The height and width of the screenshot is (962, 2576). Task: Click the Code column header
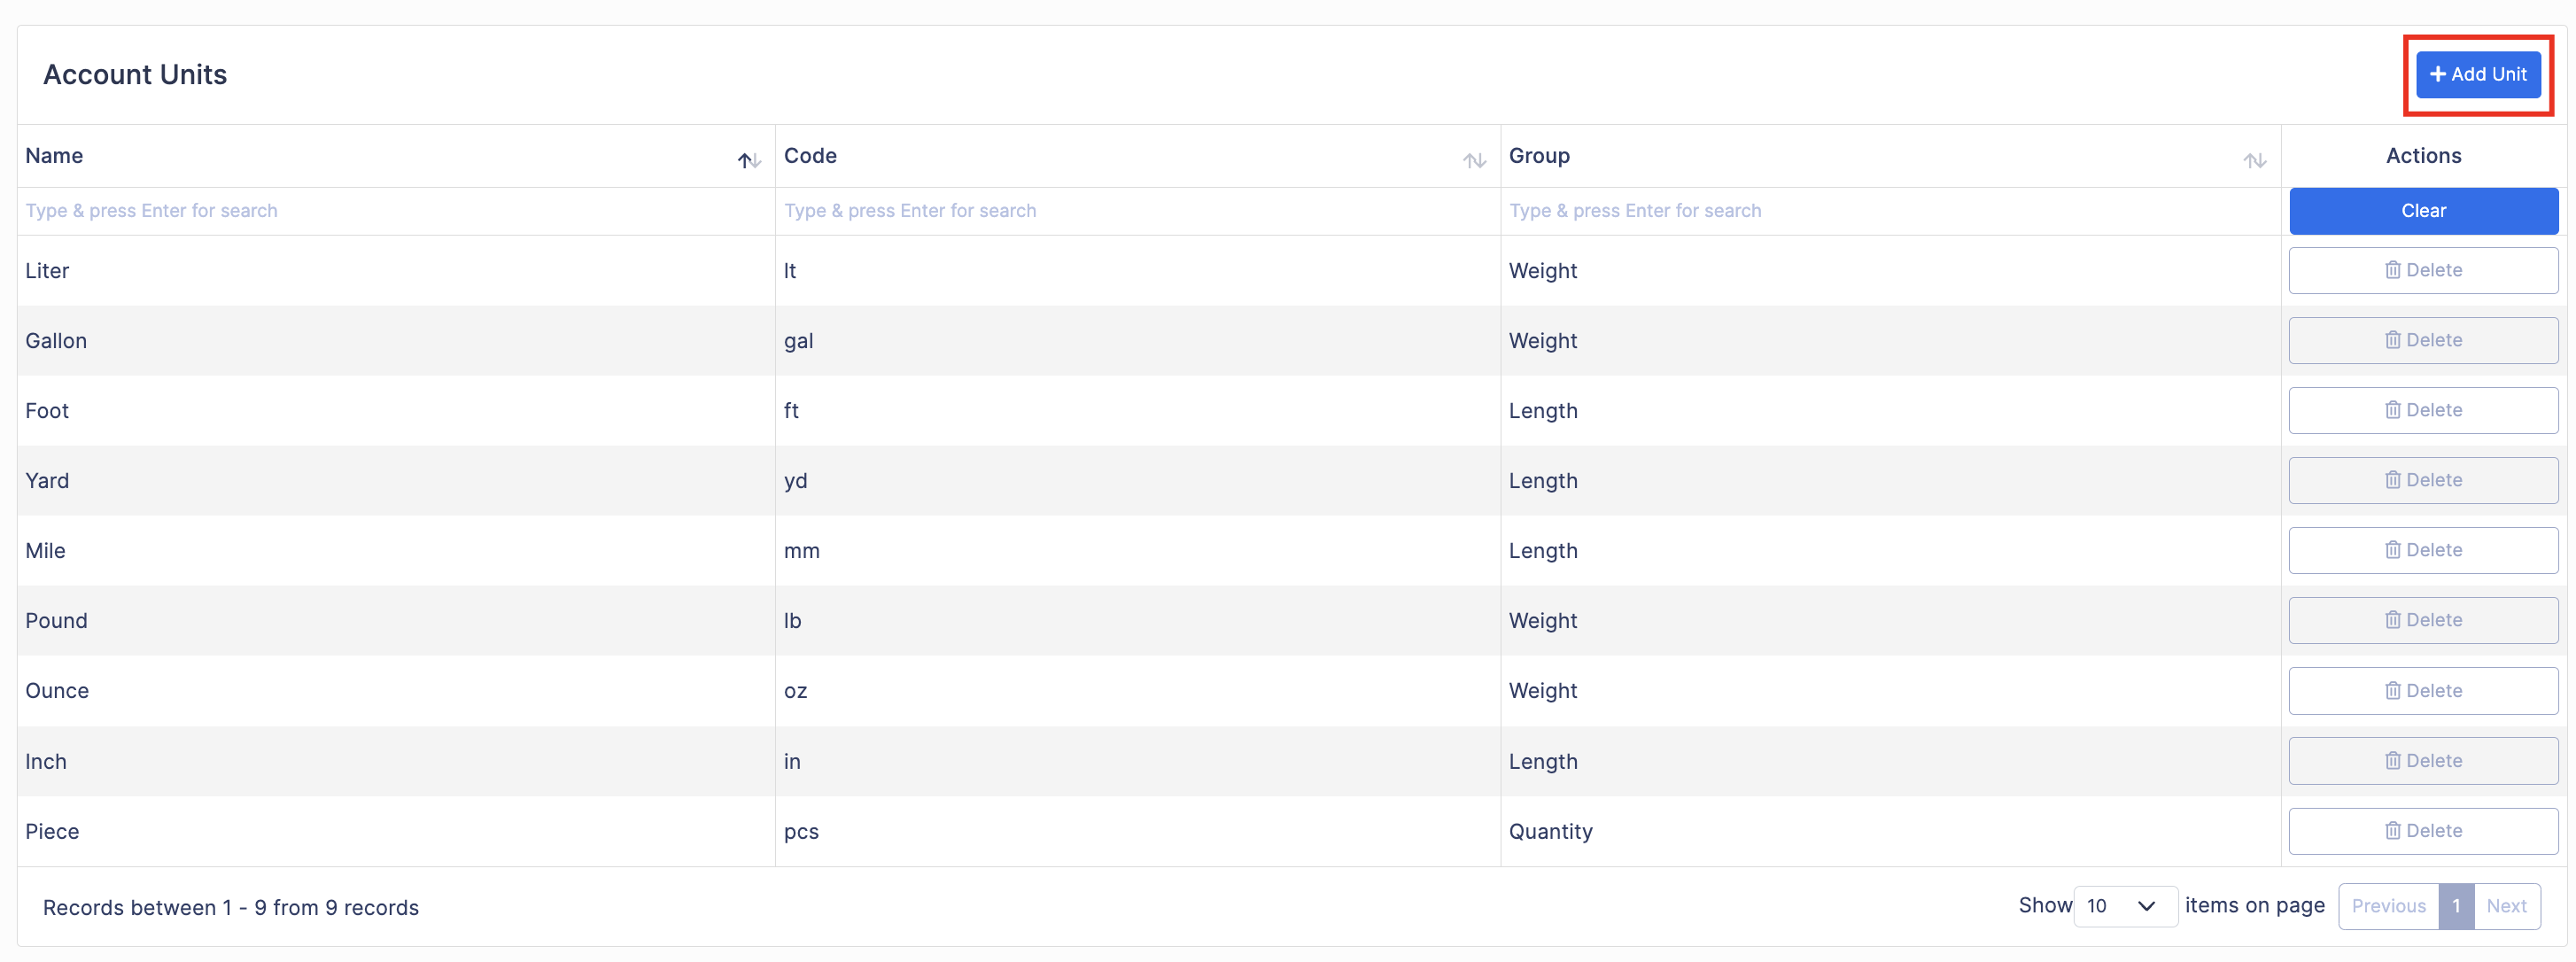(x=1138, y=156)
